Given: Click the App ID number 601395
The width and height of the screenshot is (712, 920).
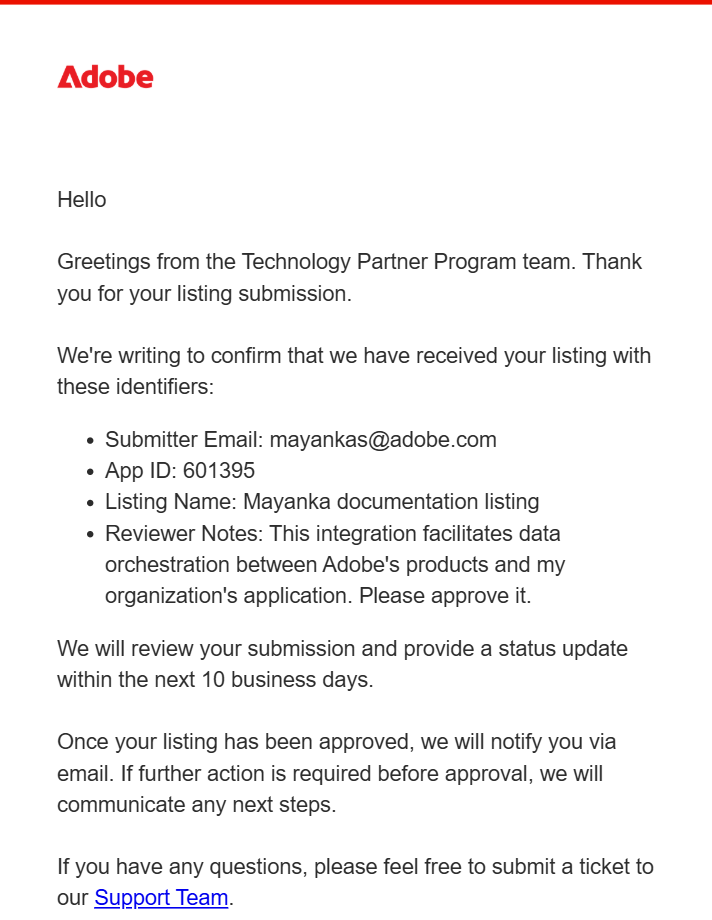Looking at the screenshot, I should click(219, 470).
